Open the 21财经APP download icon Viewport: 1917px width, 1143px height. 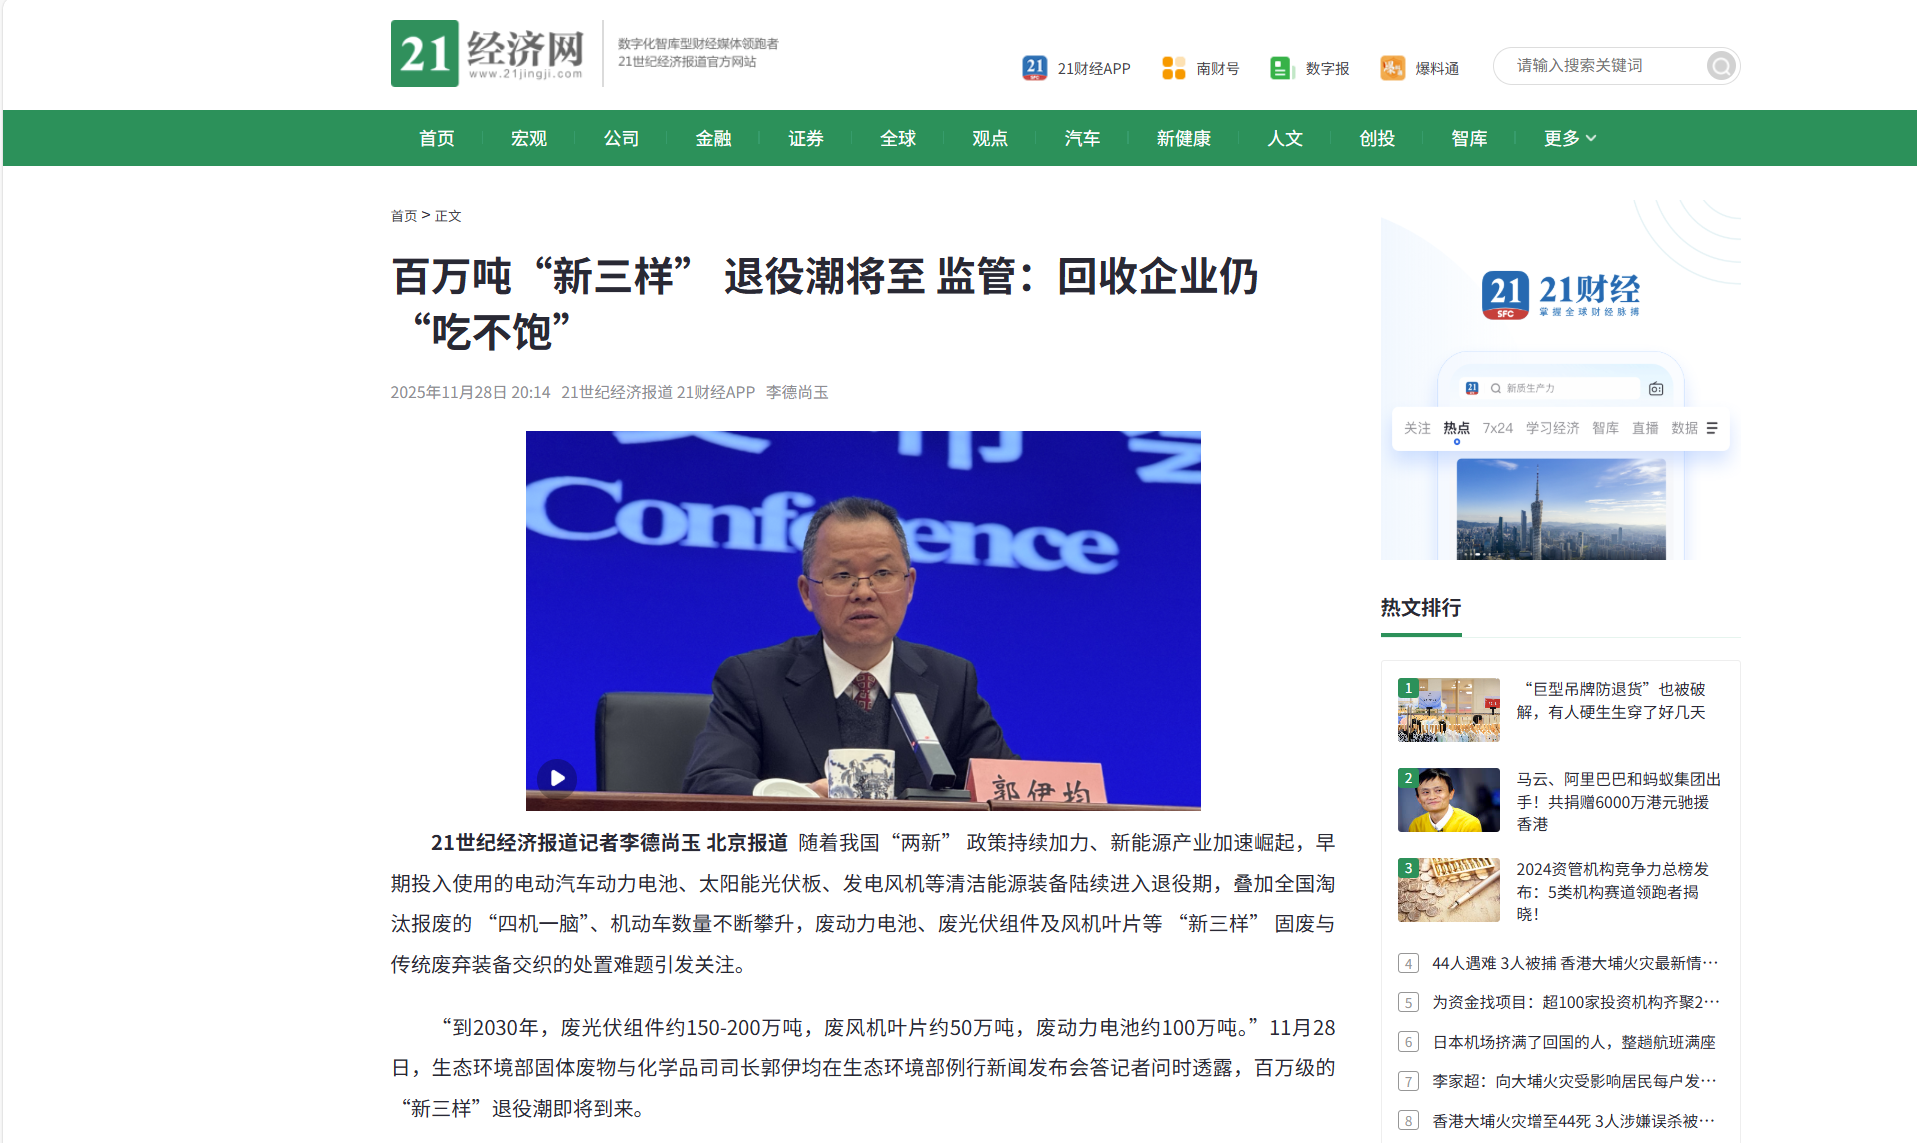click(1032, 66)
